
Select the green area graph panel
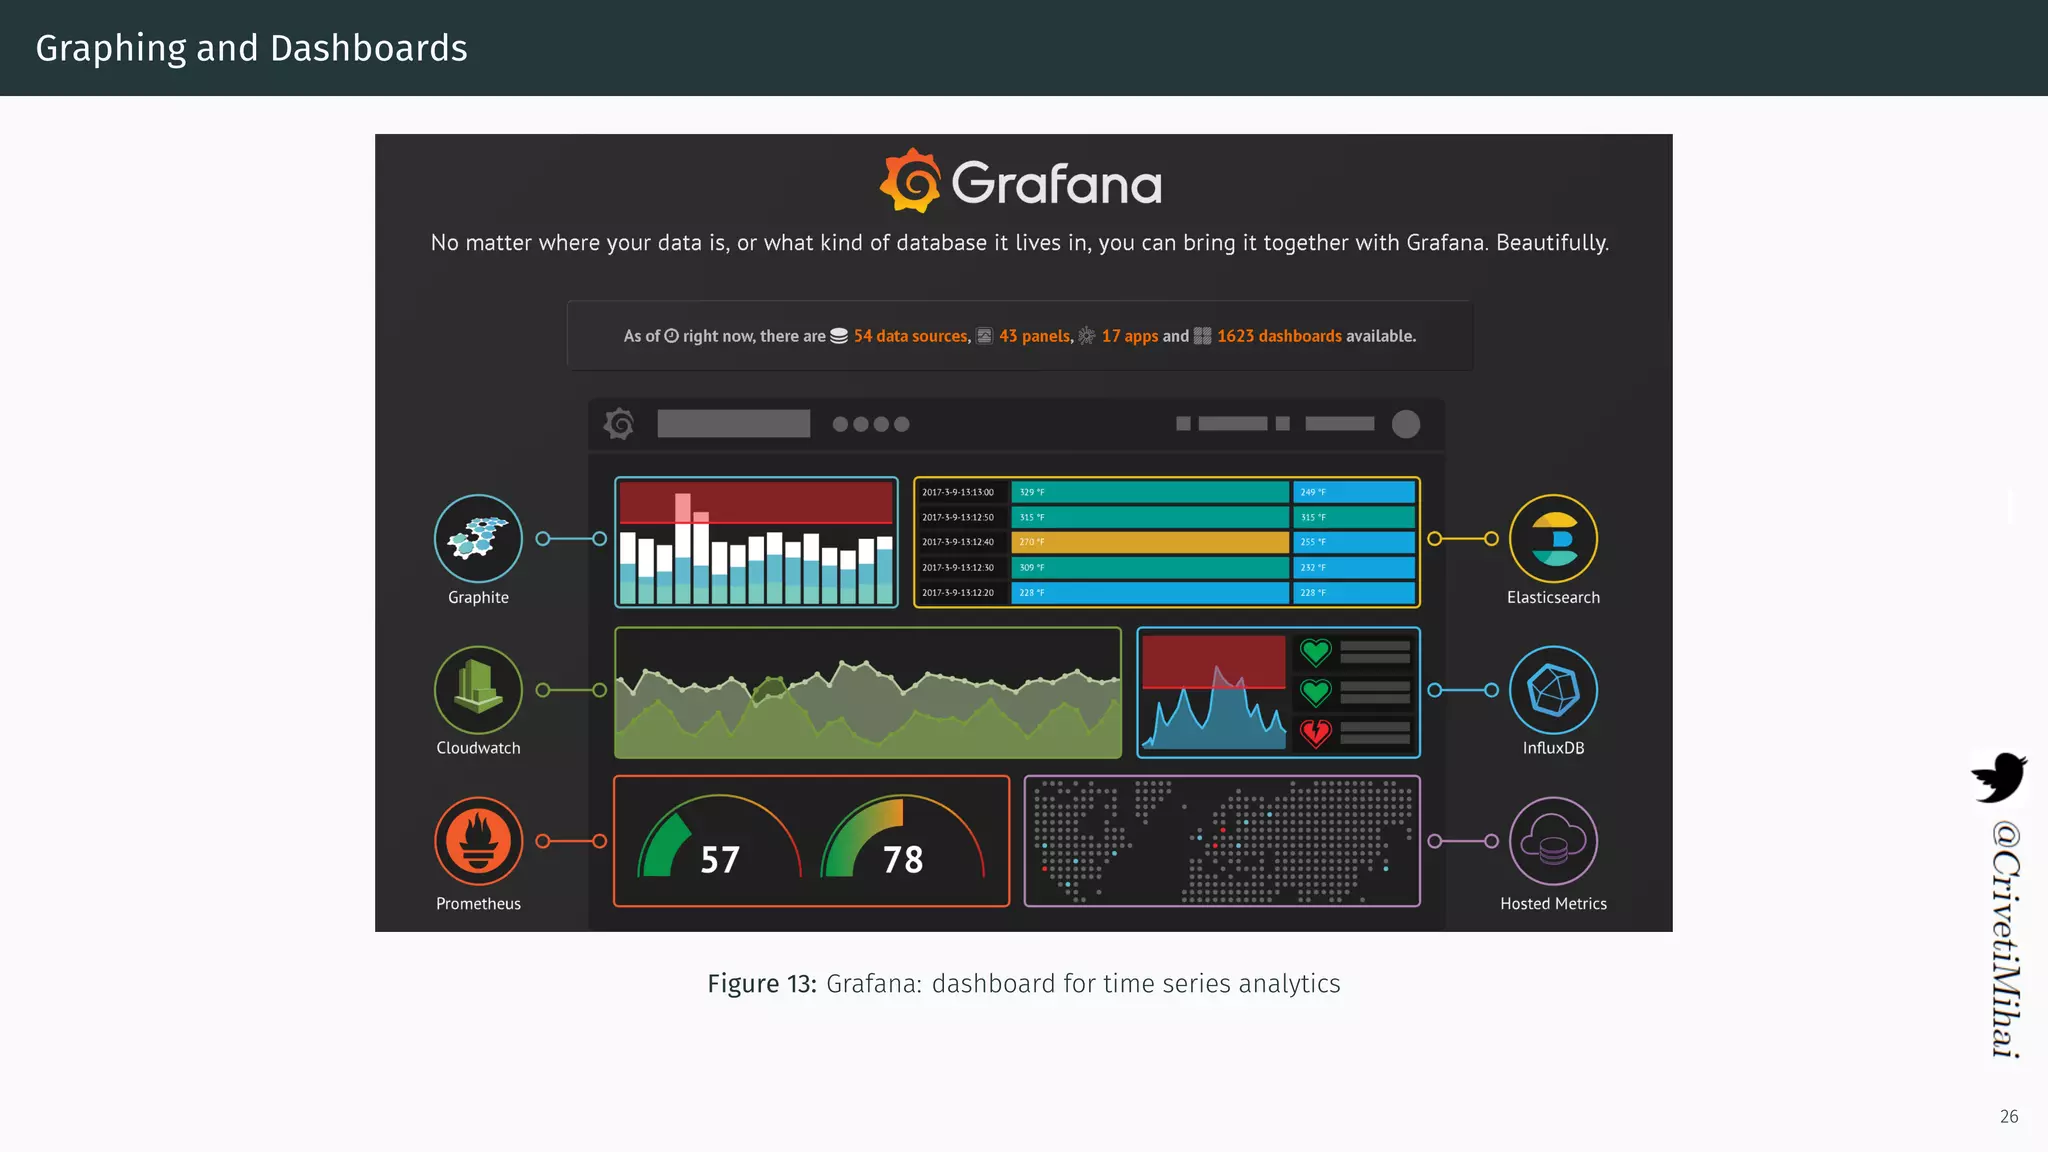[868, 693]
